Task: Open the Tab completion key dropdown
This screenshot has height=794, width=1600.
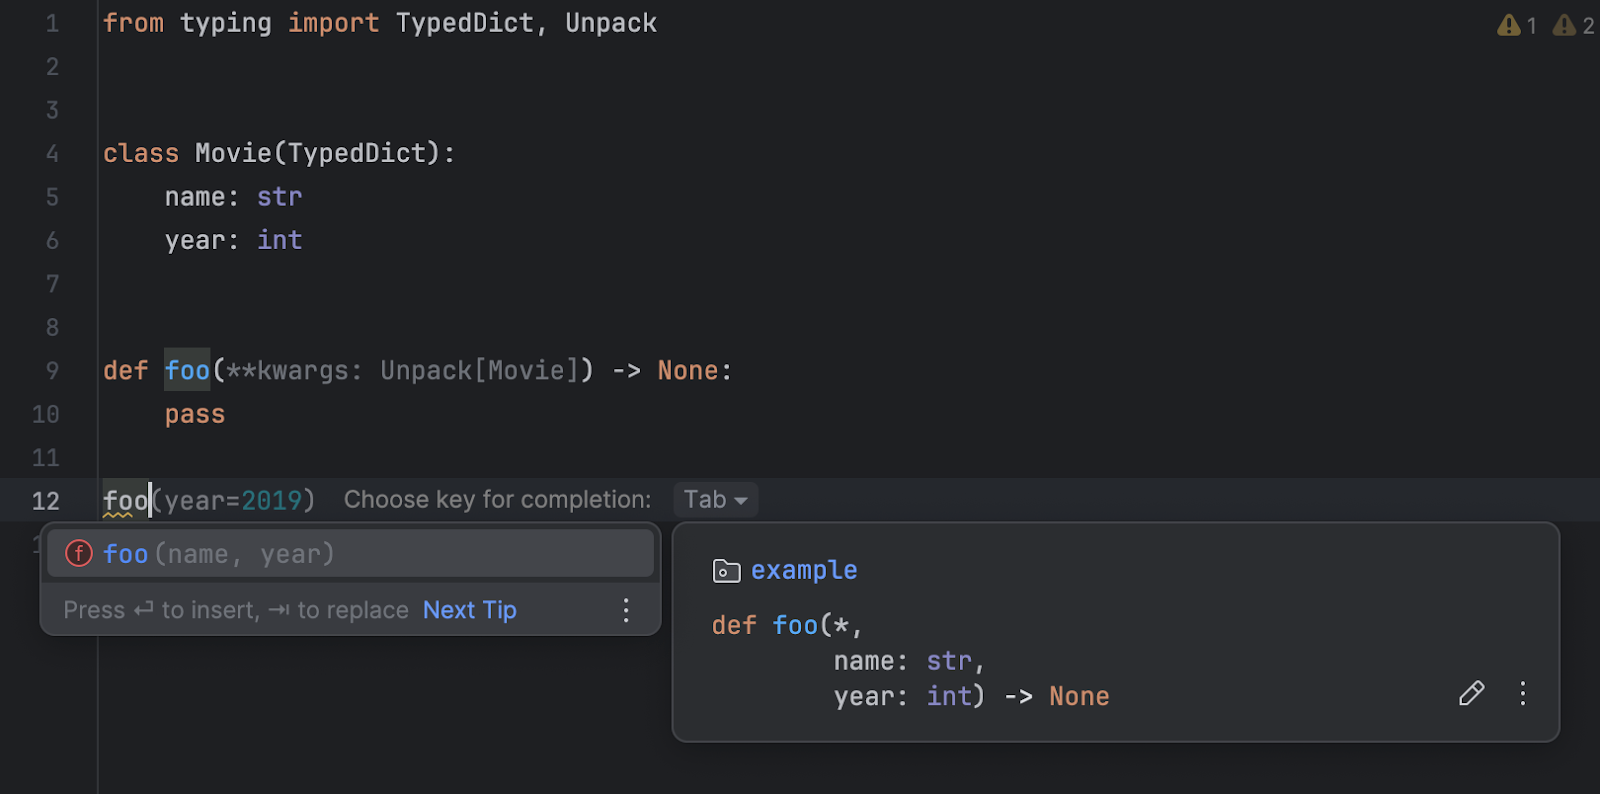Action: tap(715, 500)
